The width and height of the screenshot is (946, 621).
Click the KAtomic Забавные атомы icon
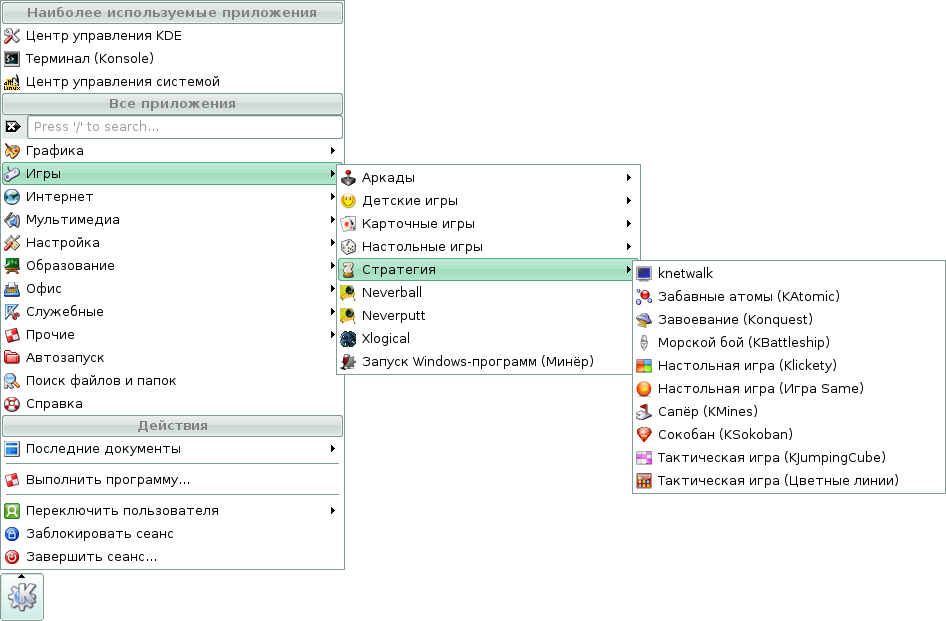[x=644, y=297]
